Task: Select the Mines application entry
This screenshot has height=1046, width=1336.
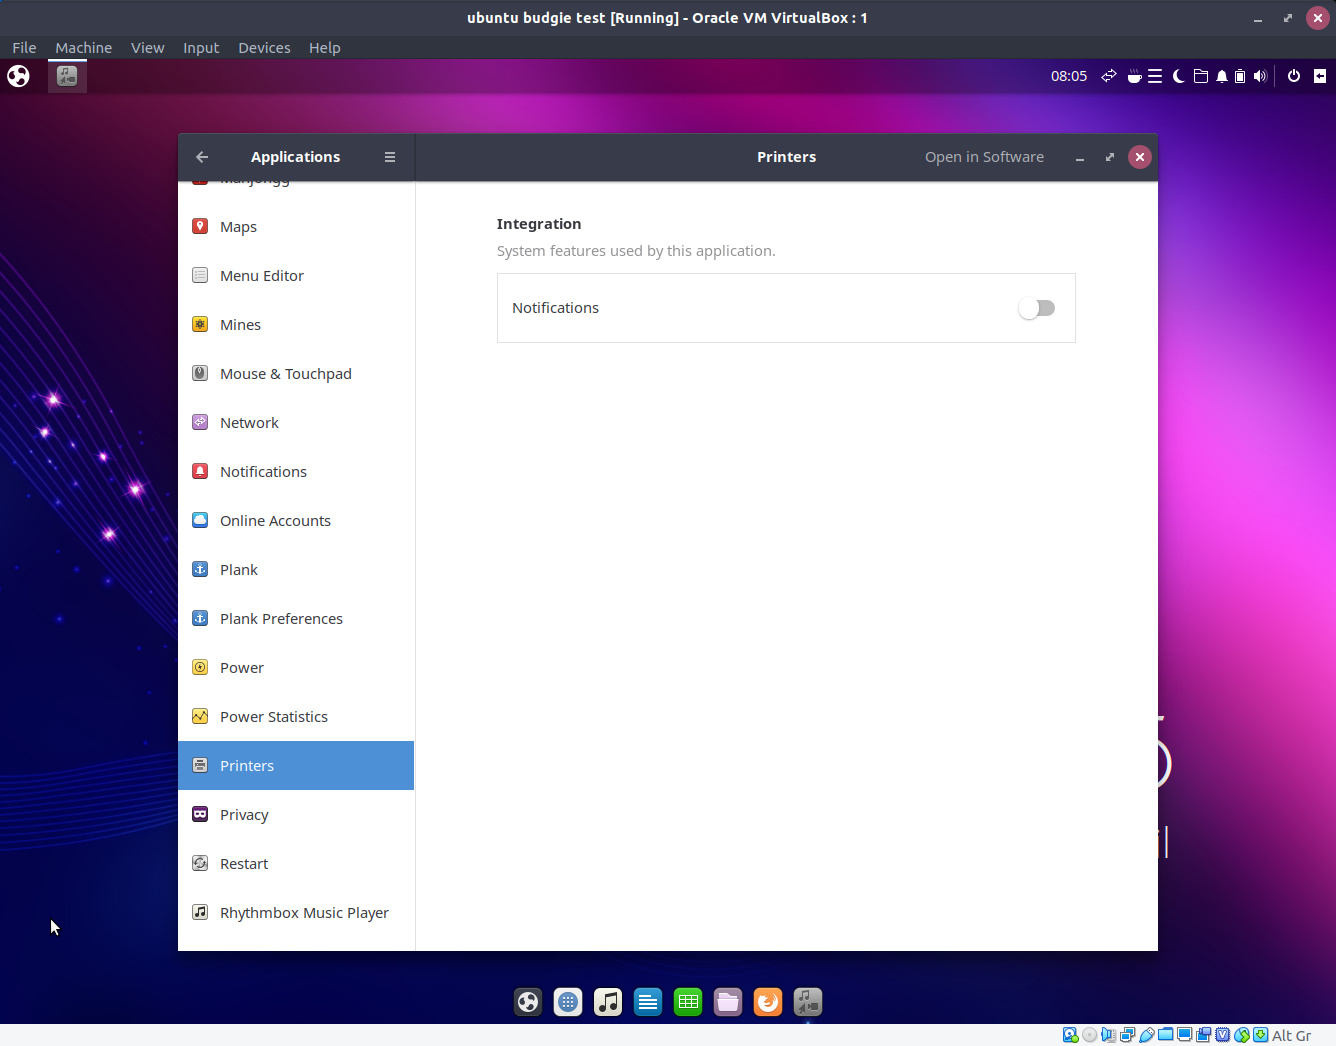Action: coord(296,325)
